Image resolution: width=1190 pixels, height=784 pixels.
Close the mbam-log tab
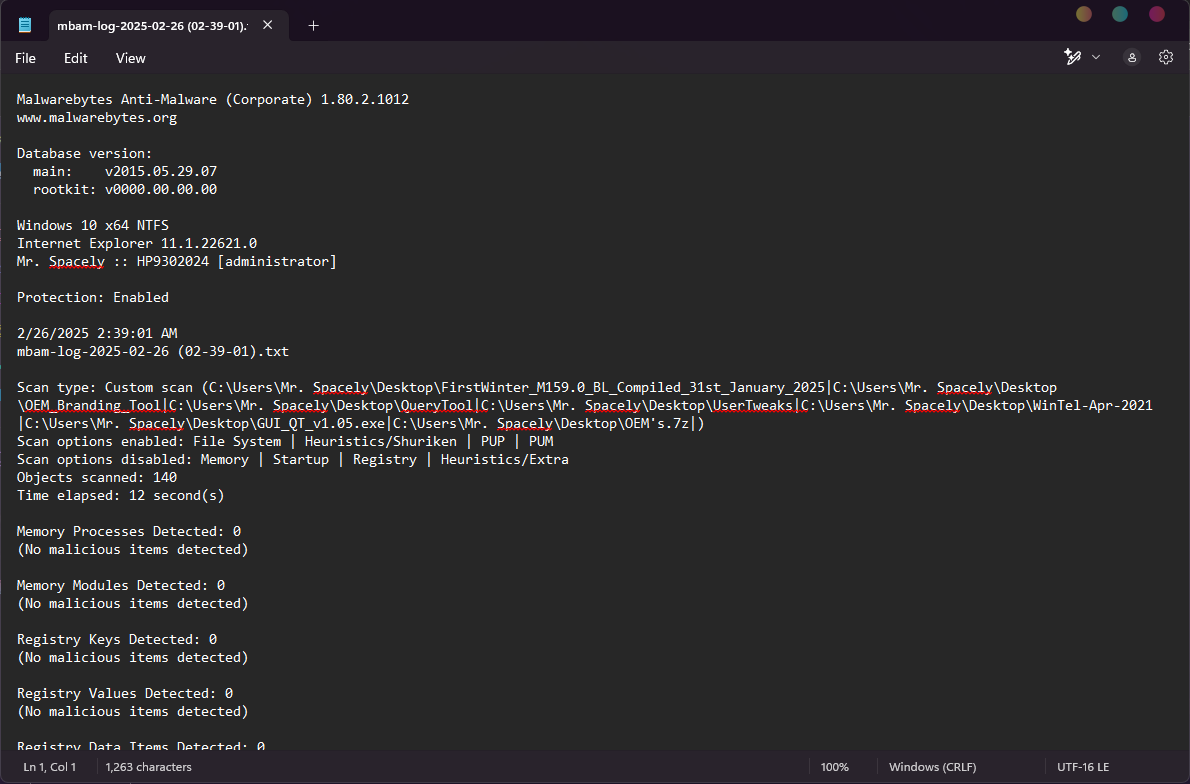click(x=268, y=25)
